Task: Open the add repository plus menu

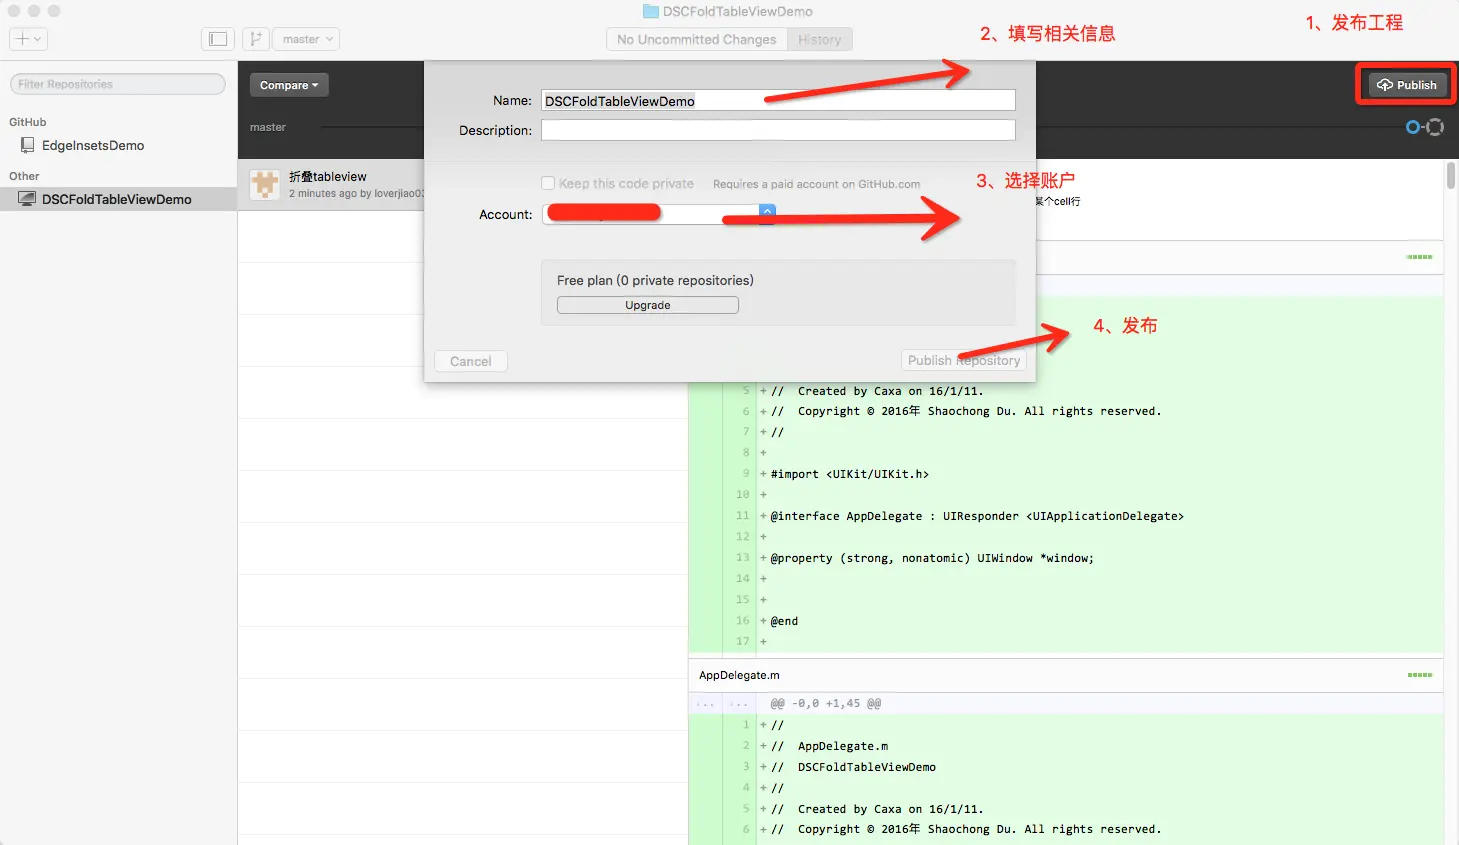Action: 28,39
